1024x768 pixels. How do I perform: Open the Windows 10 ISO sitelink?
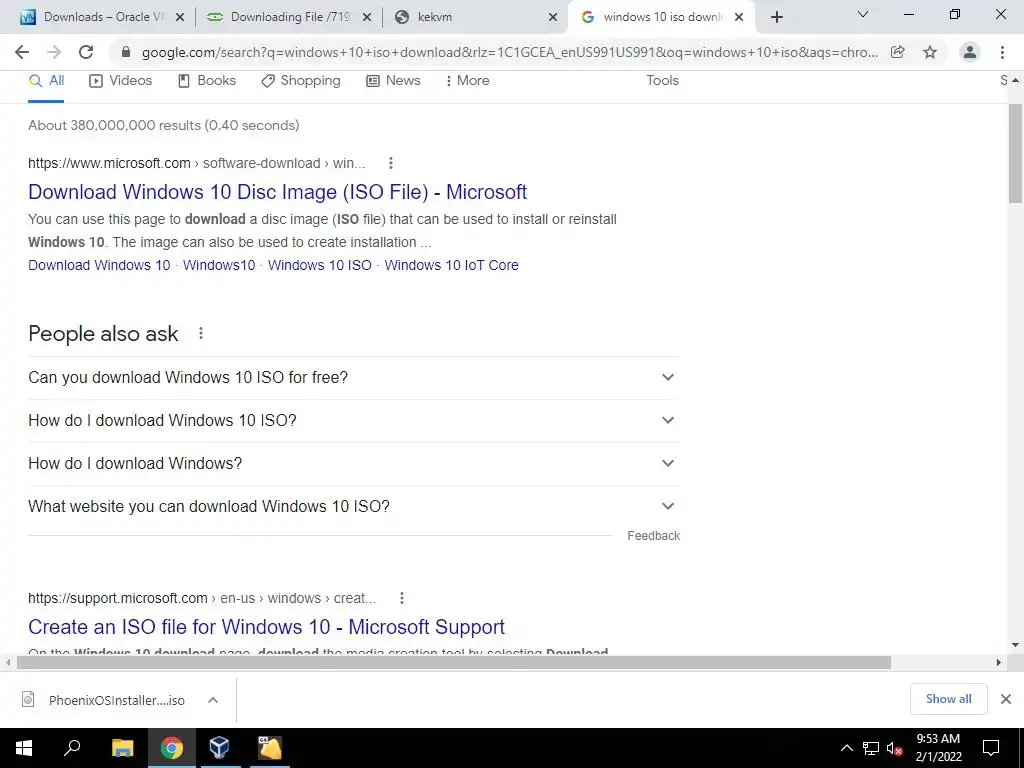(x=319, y=265)
